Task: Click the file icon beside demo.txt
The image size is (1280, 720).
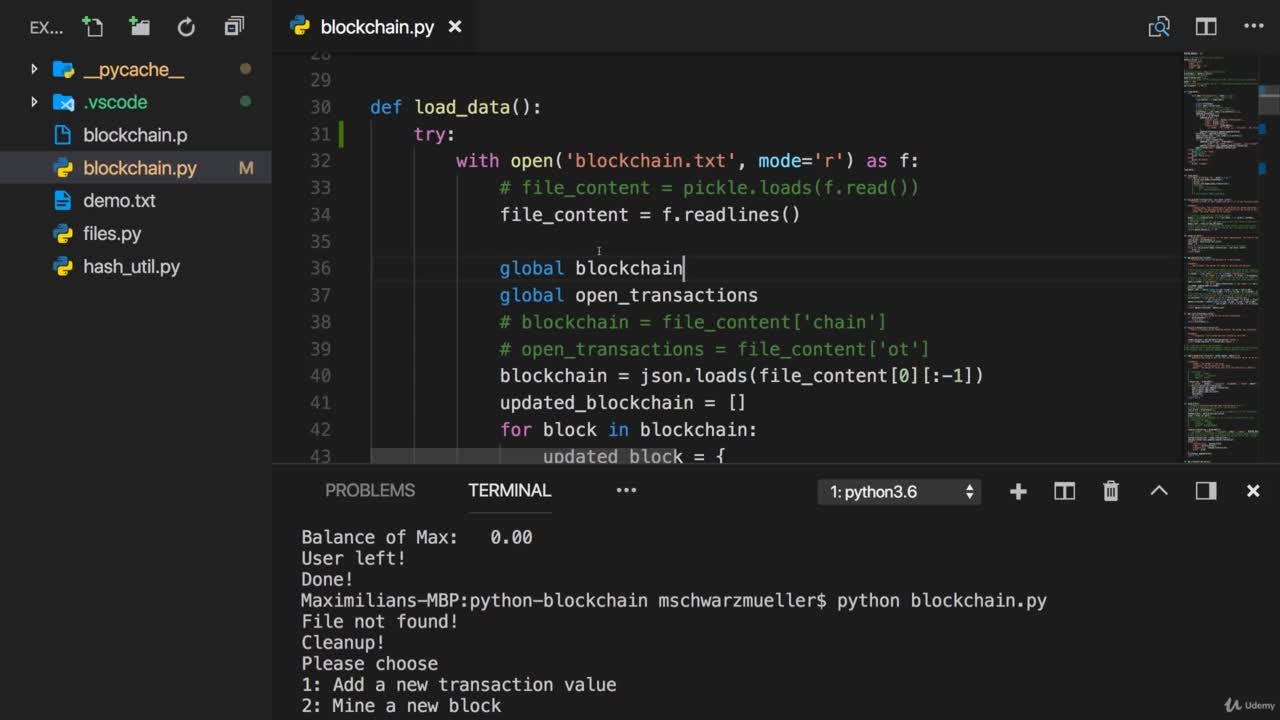Action: [63, 201]
